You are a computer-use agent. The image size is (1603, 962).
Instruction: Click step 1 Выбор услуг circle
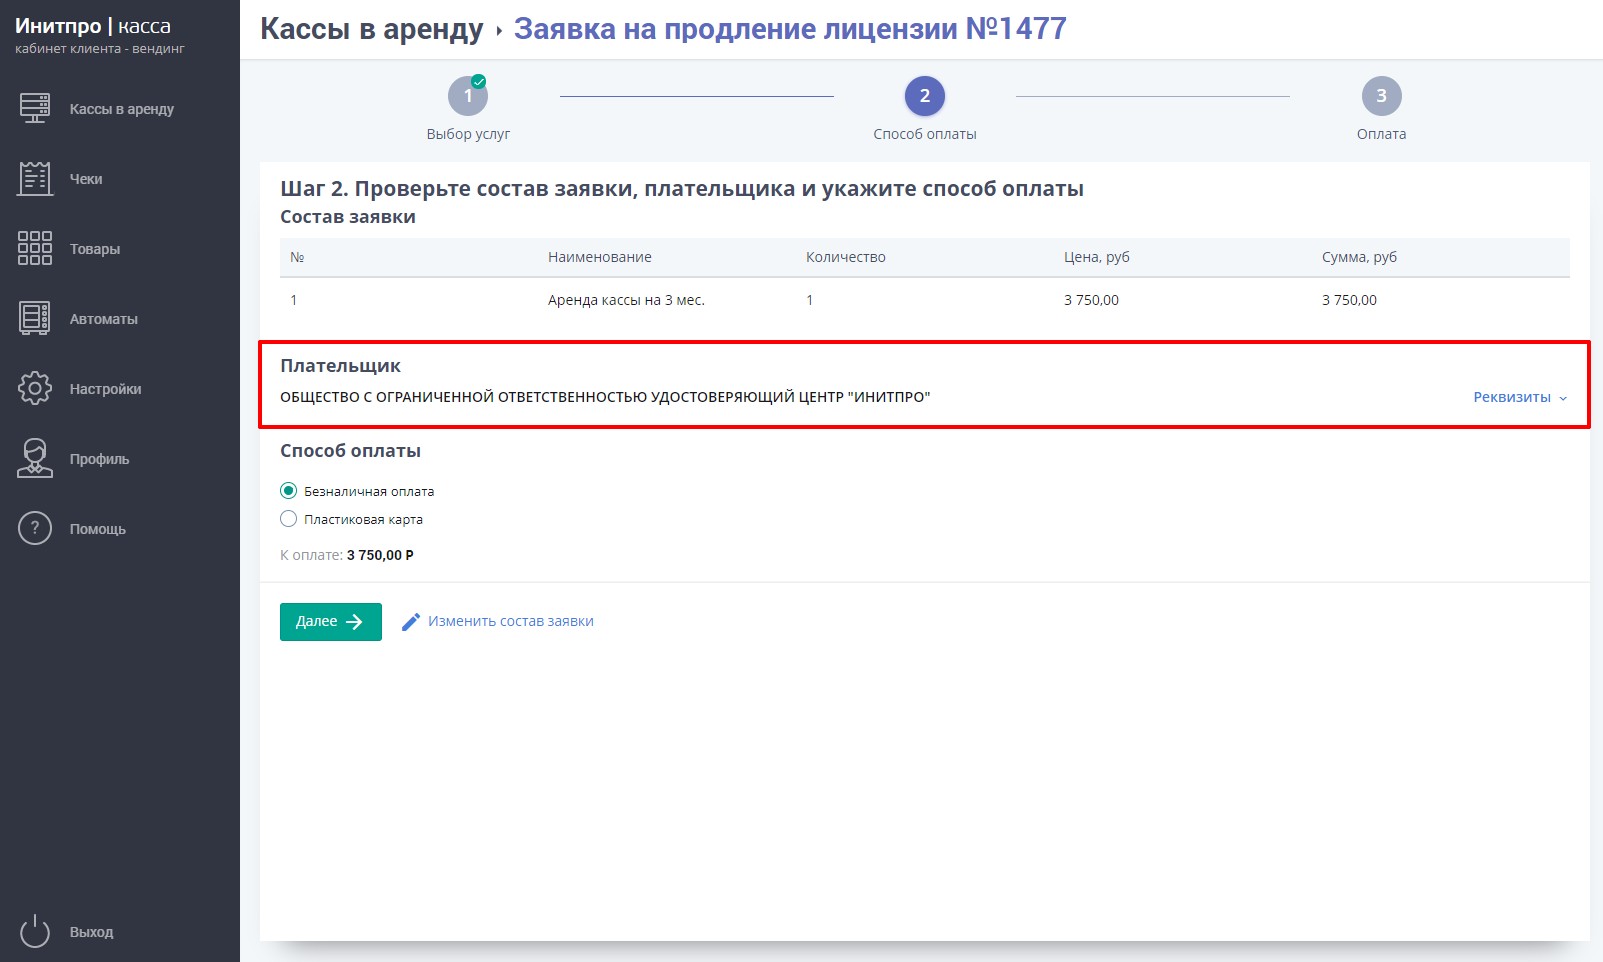[468, 96]
